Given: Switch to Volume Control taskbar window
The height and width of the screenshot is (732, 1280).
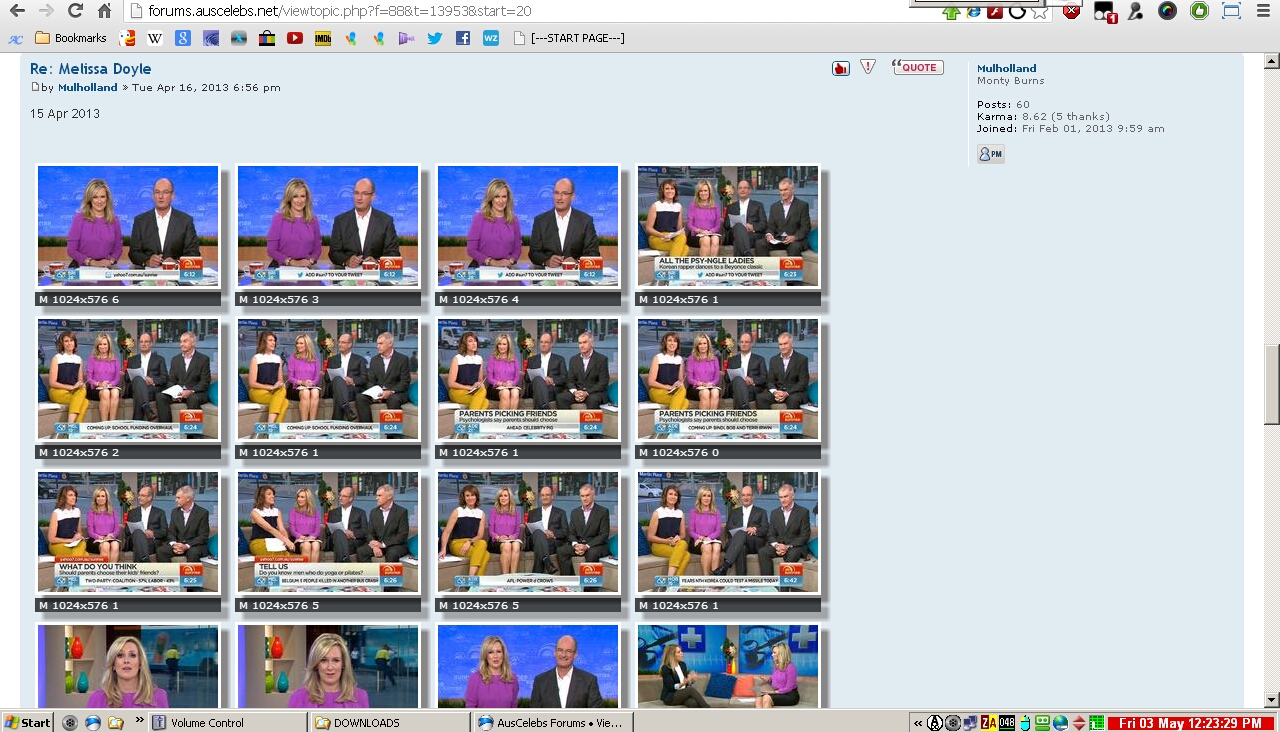Looking at the screenshot, I should point(228,722).
